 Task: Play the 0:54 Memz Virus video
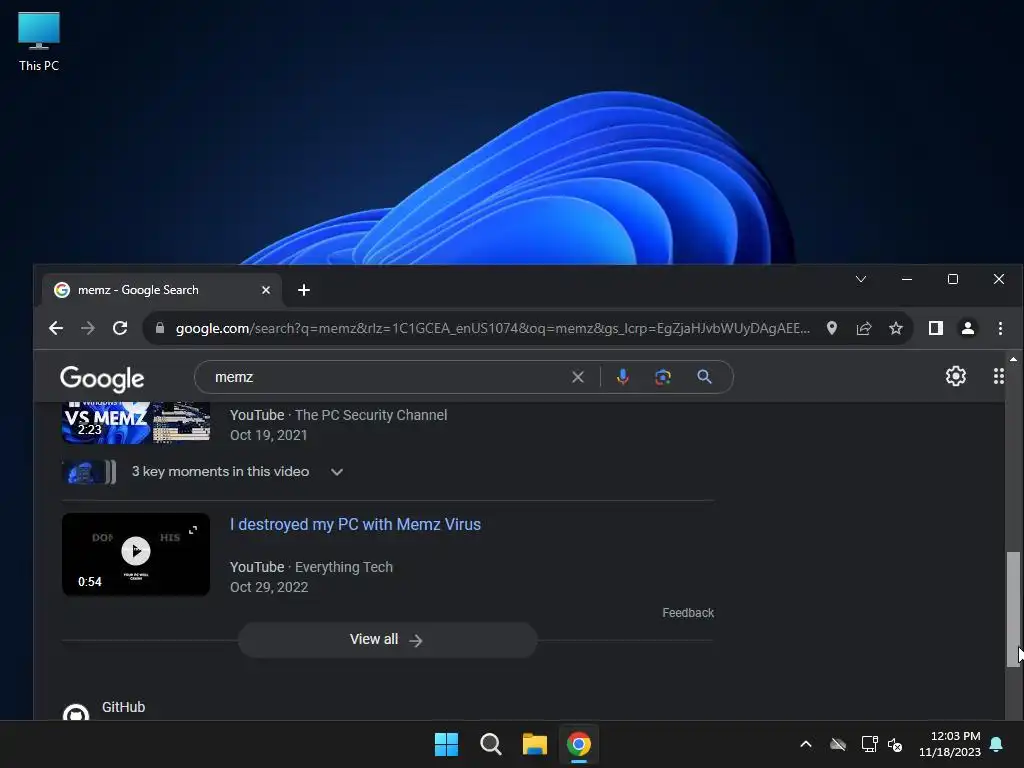pyautogui.click(x=136, y=554)
